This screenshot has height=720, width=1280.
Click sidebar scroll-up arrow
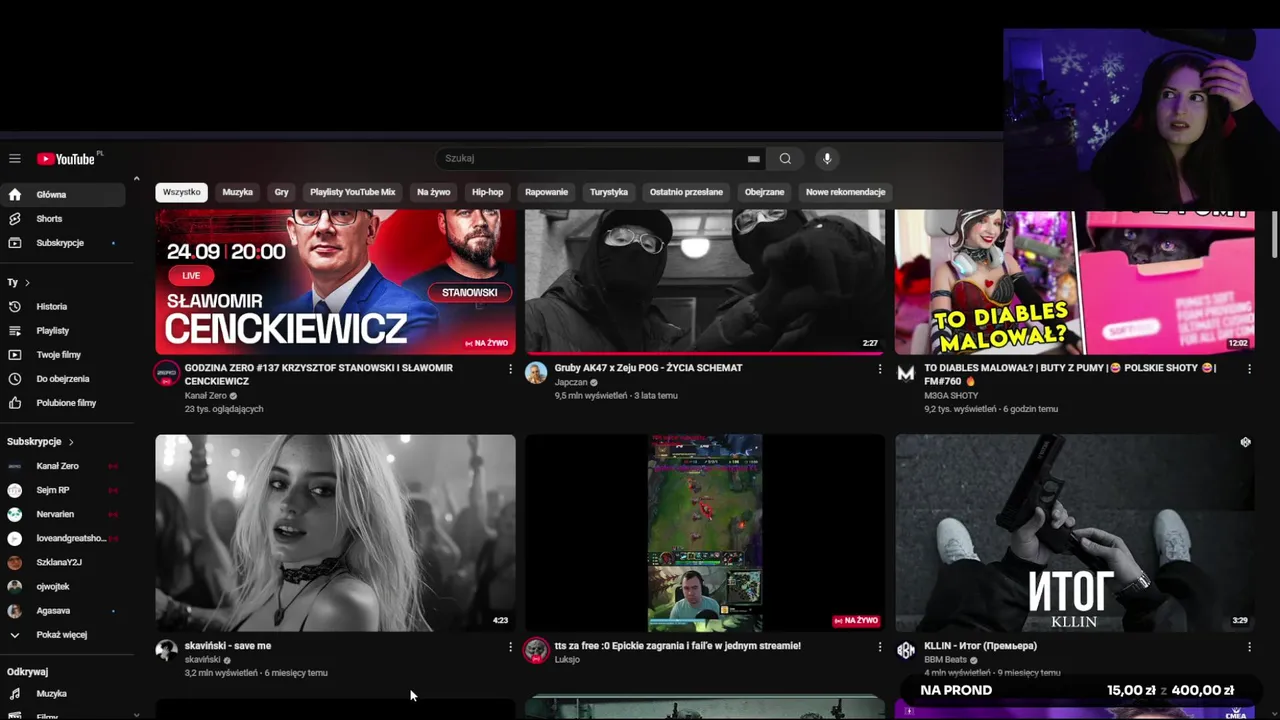pyautogui.click(x=136, y=179)
